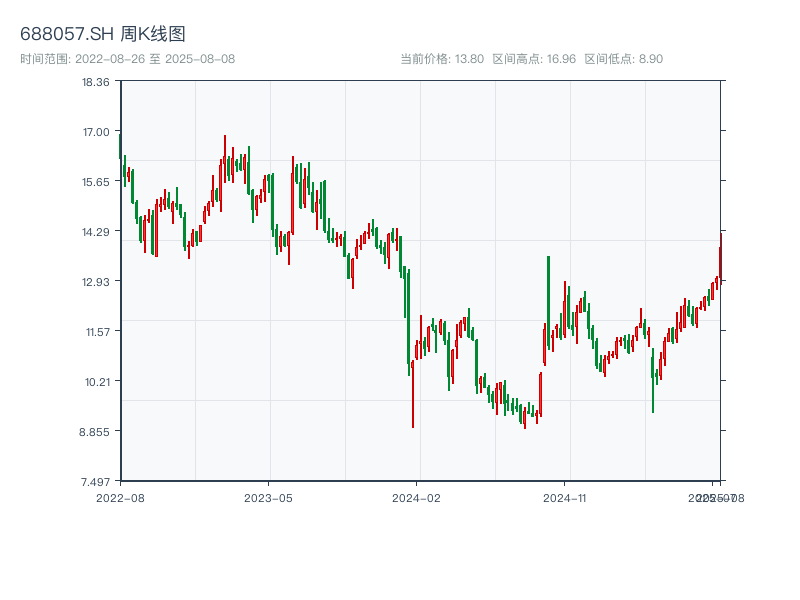
Task: Click the 12.93 y-axis label
Action: pyautogui.click(x=96, y=282)
